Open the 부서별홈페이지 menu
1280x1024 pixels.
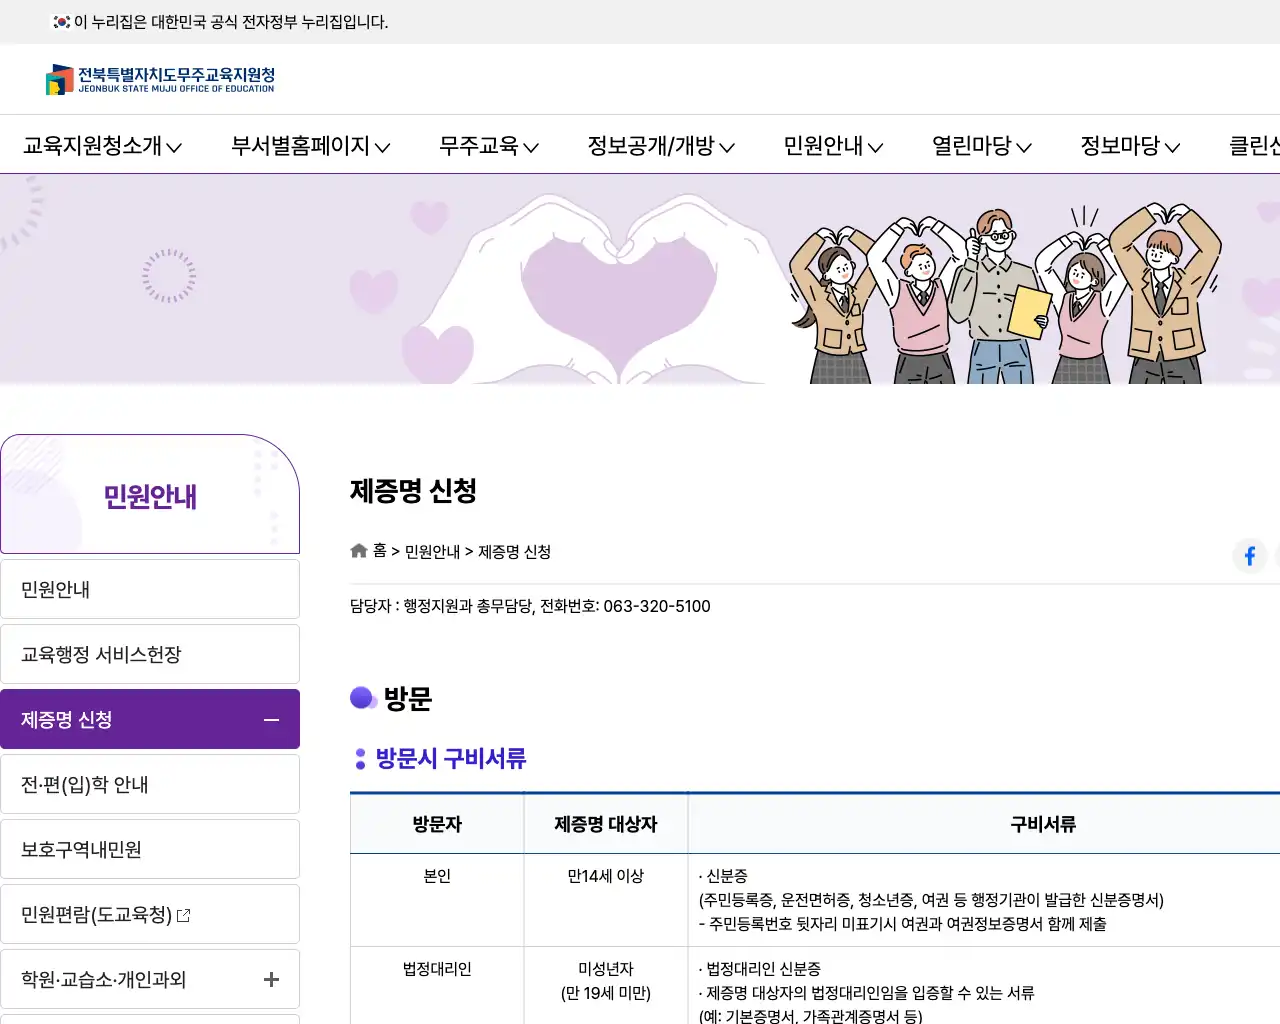pos(310,146)
